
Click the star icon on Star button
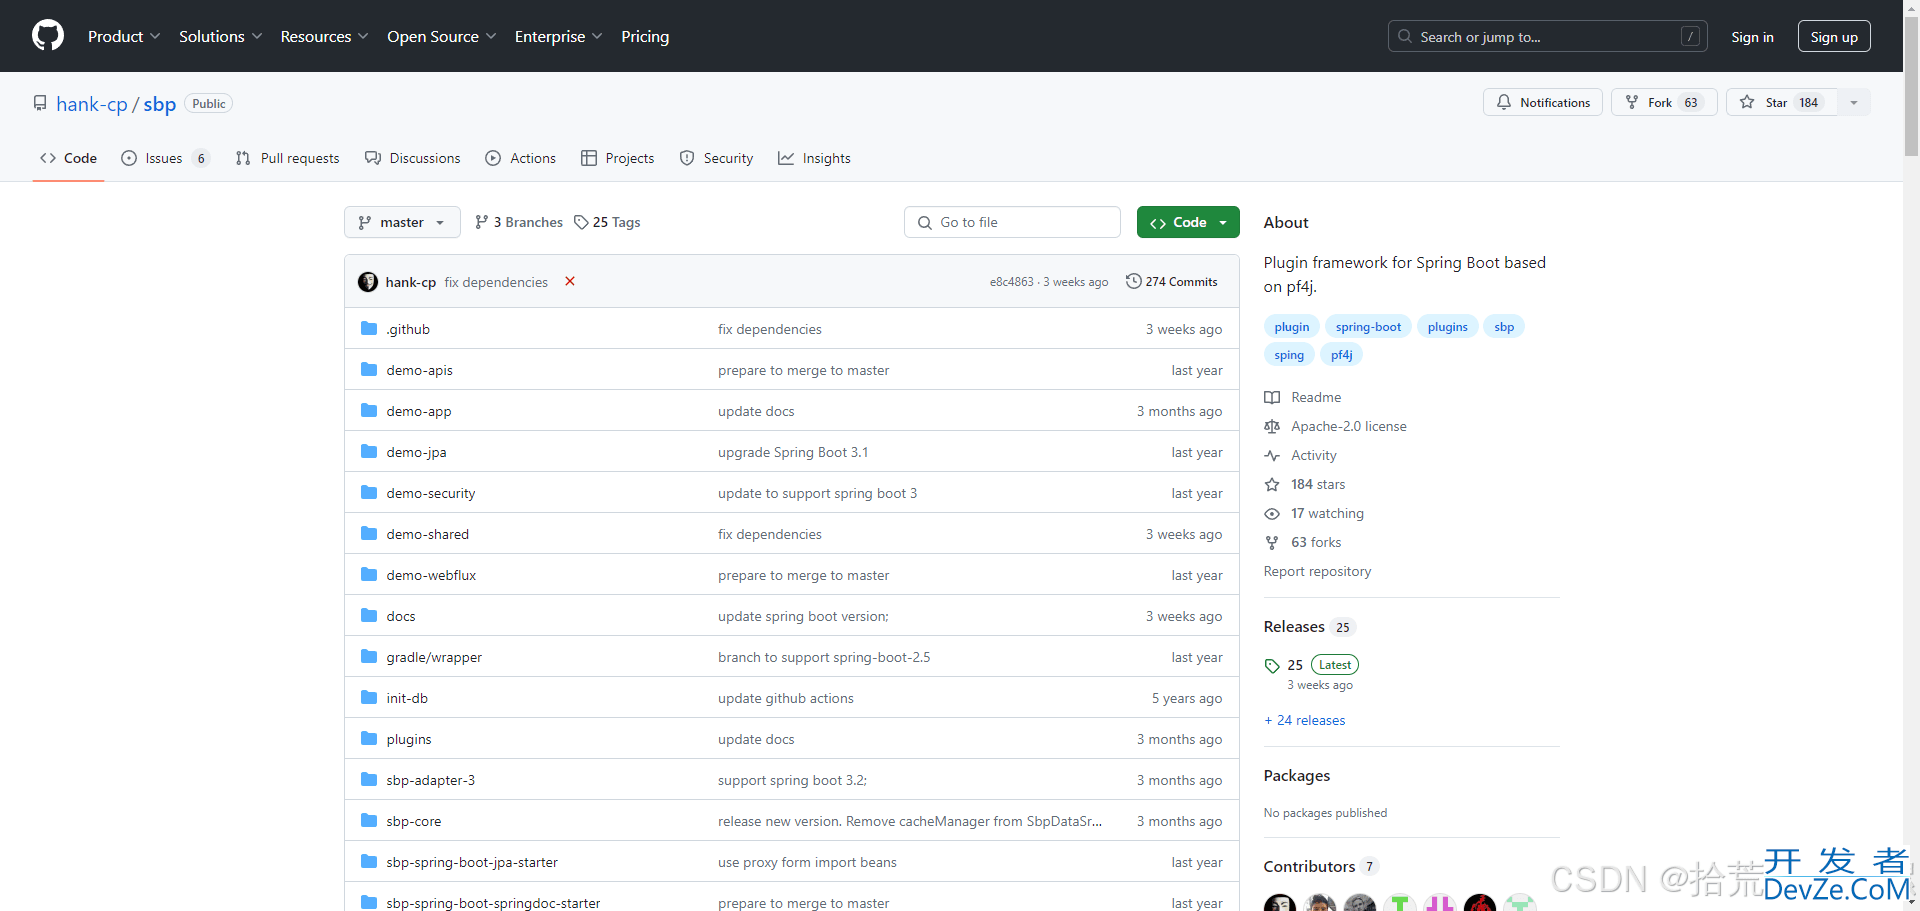1747,102
